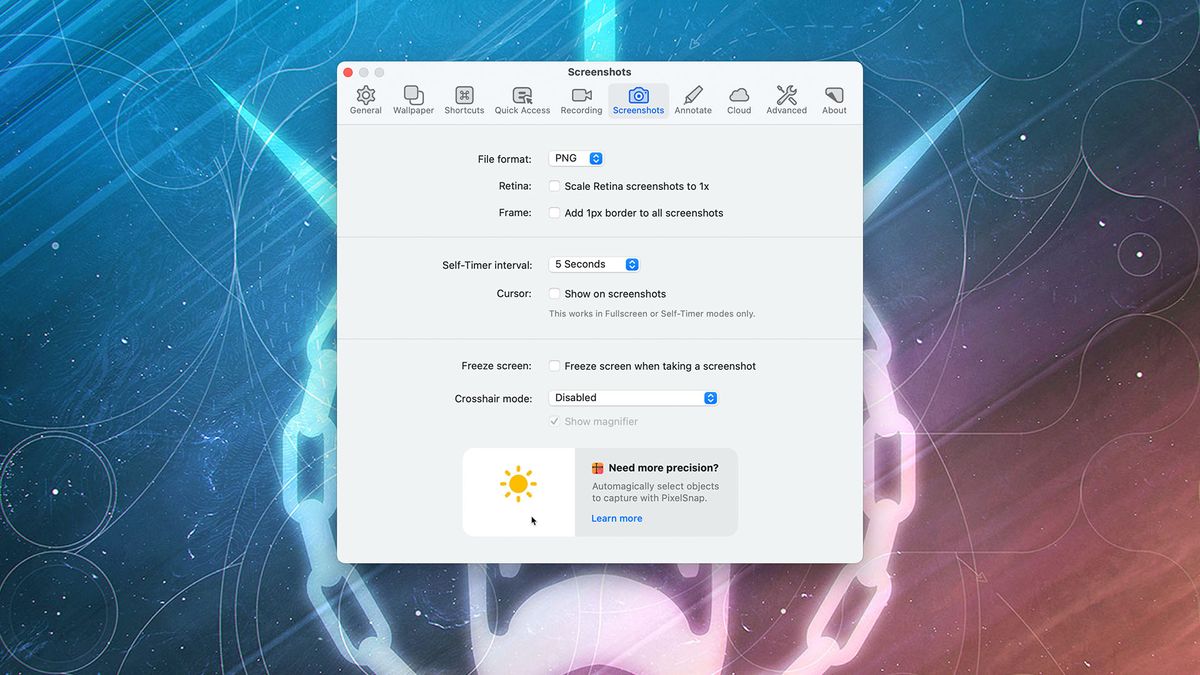The height and width of the screenshot is (675, 1200).
Task: Click the File format: label
Action: coord(505,159)
